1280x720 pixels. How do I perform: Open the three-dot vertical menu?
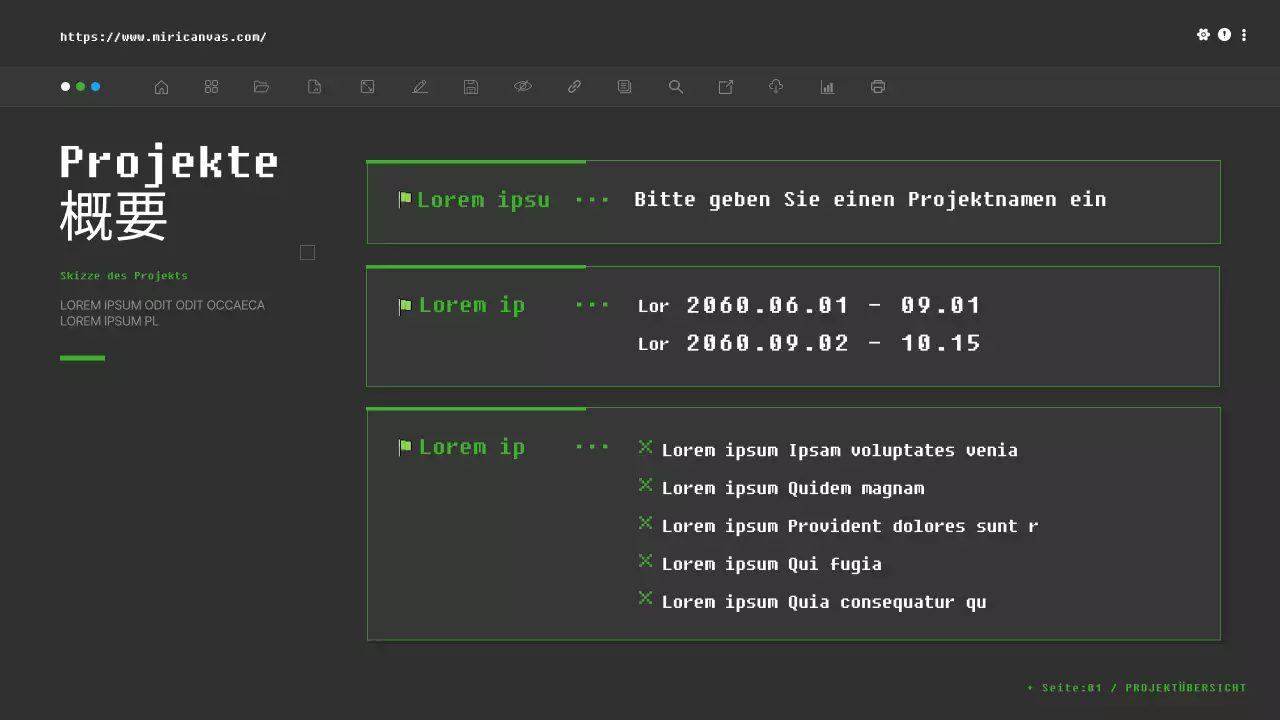[x=1244, y=35]
